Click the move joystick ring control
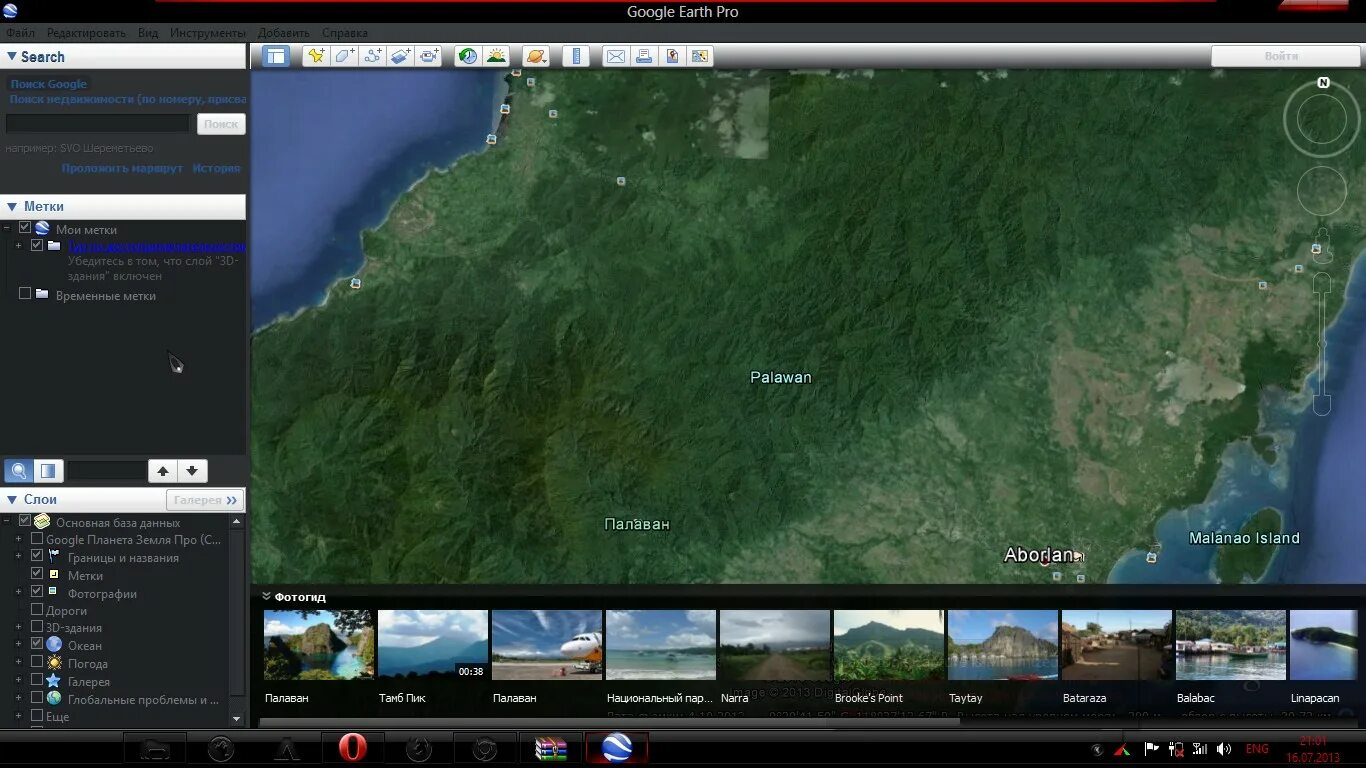This screenshot has width=1366, height=768. click(1322, 191)
